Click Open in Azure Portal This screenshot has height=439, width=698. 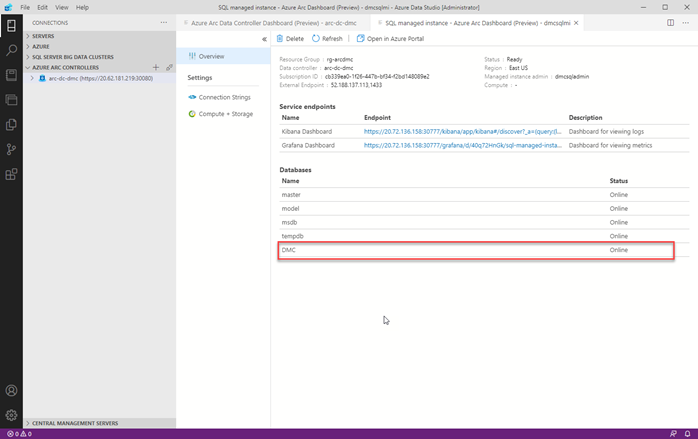pyautogui.click(x=390, y=39)
